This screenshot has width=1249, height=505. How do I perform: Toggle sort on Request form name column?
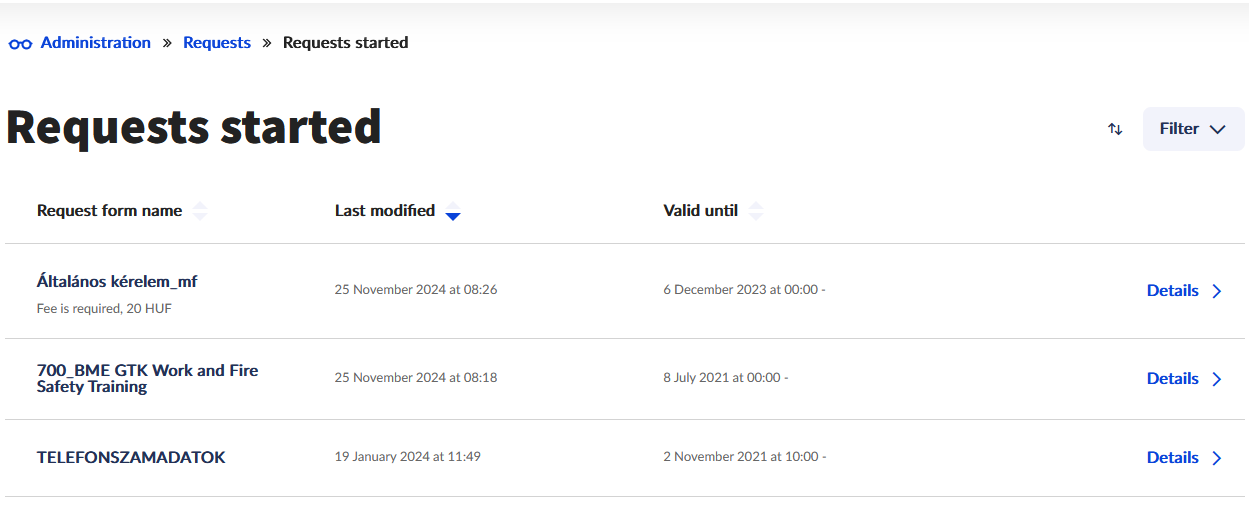200,211
